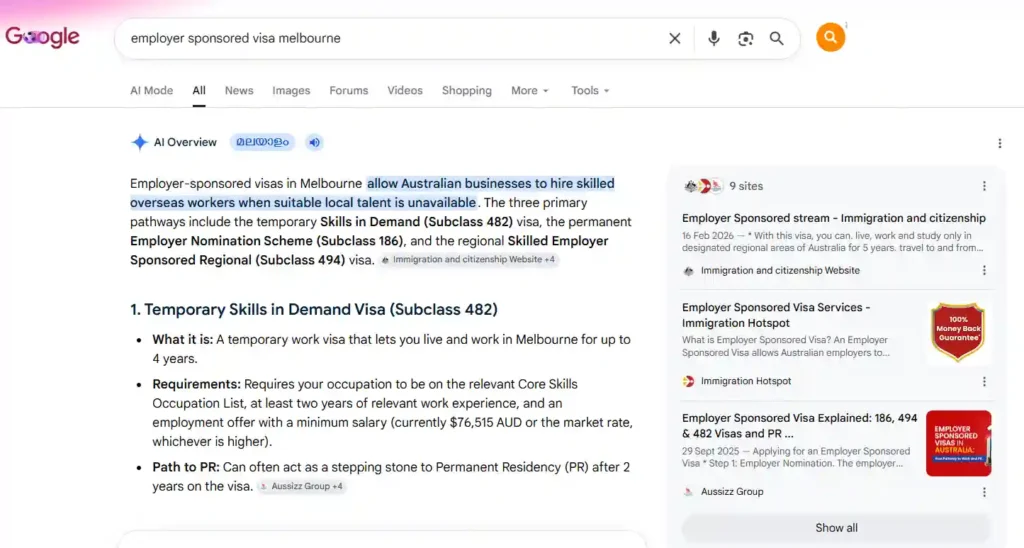Viewport: 1024px width, 548px height.
Task: Expand the More dropdown
Action: click(530, 91)
